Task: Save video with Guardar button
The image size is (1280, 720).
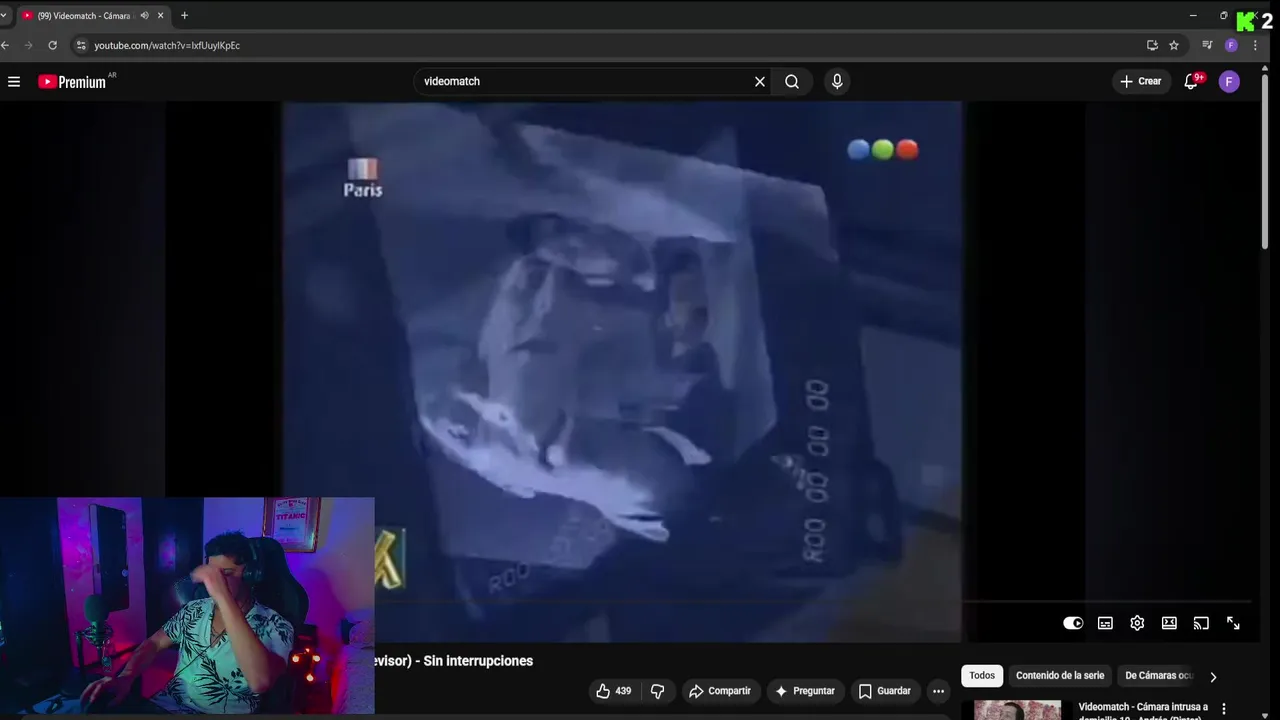Action: [885, 691]
